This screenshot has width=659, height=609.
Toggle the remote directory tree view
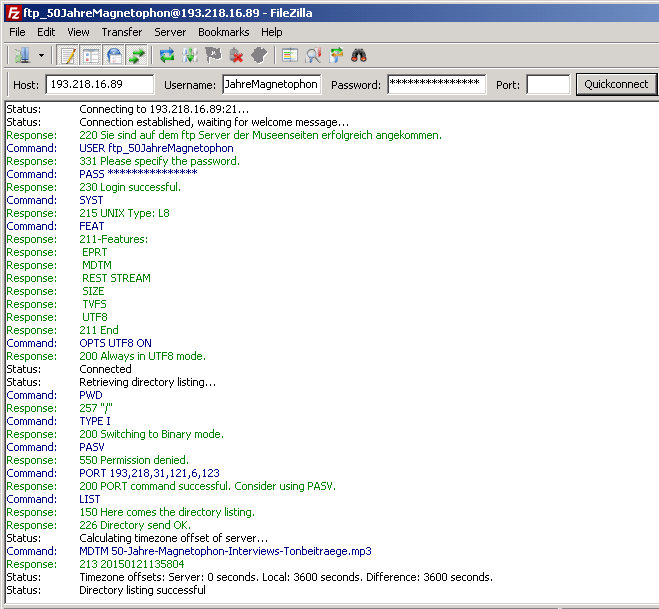pyautogui.click(x=113, y=55)
